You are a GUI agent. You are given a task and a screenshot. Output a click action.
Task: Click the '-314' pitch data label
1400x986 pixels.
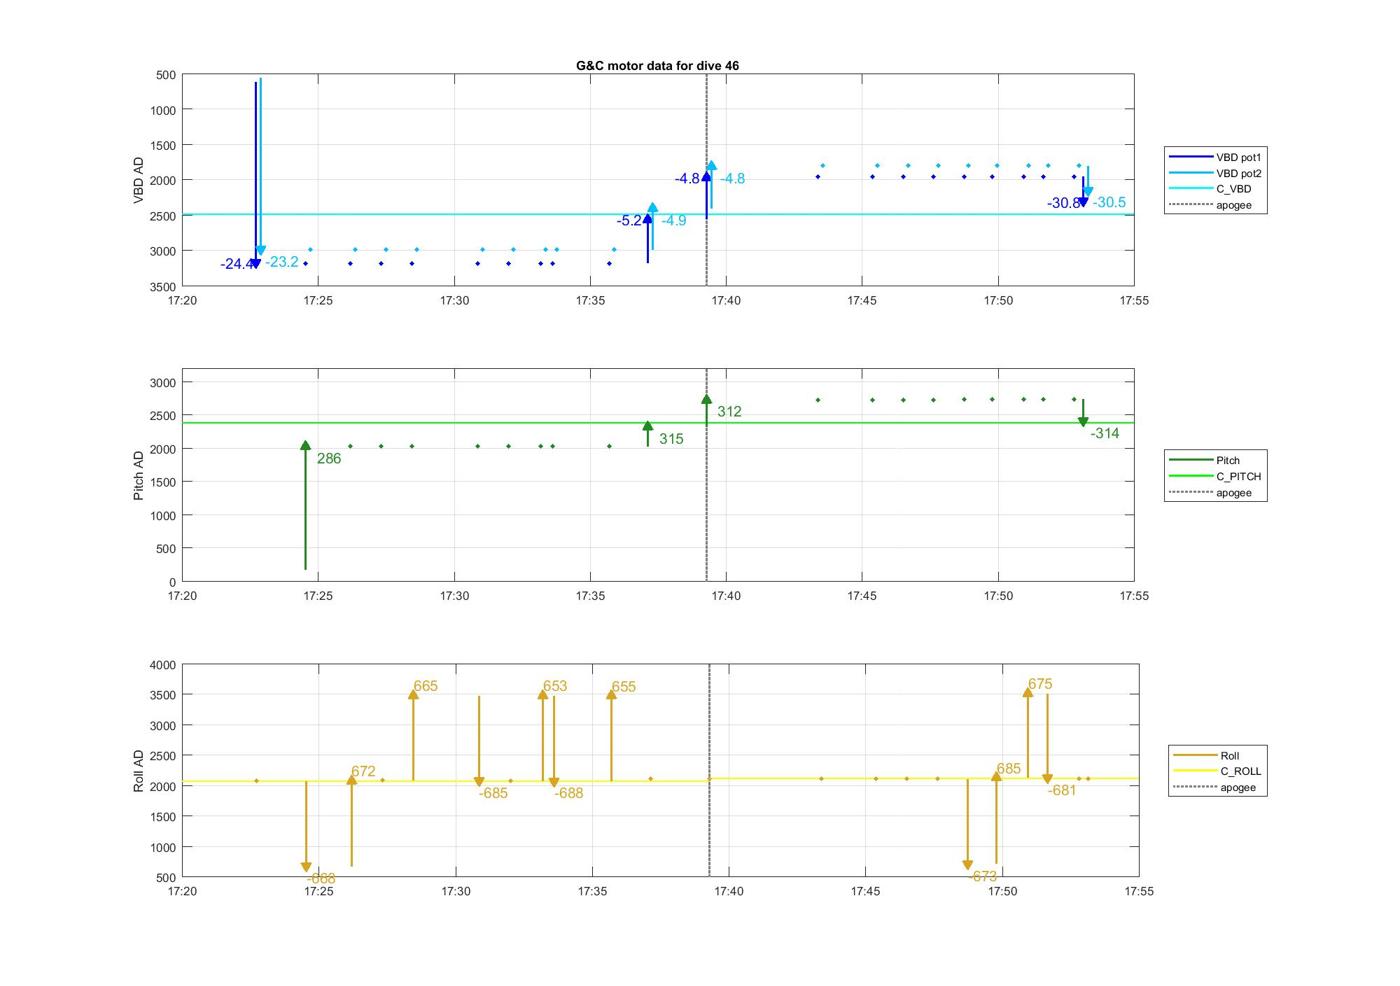pyautogui.click(x=1105, y=433)
